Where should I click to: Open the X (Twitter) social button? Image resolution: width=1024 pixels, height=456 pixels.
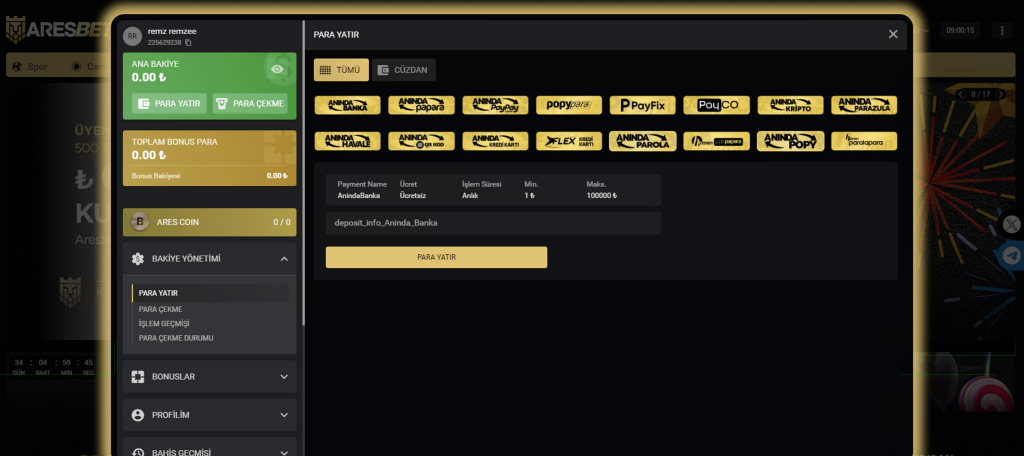[x=1012, y=225]
